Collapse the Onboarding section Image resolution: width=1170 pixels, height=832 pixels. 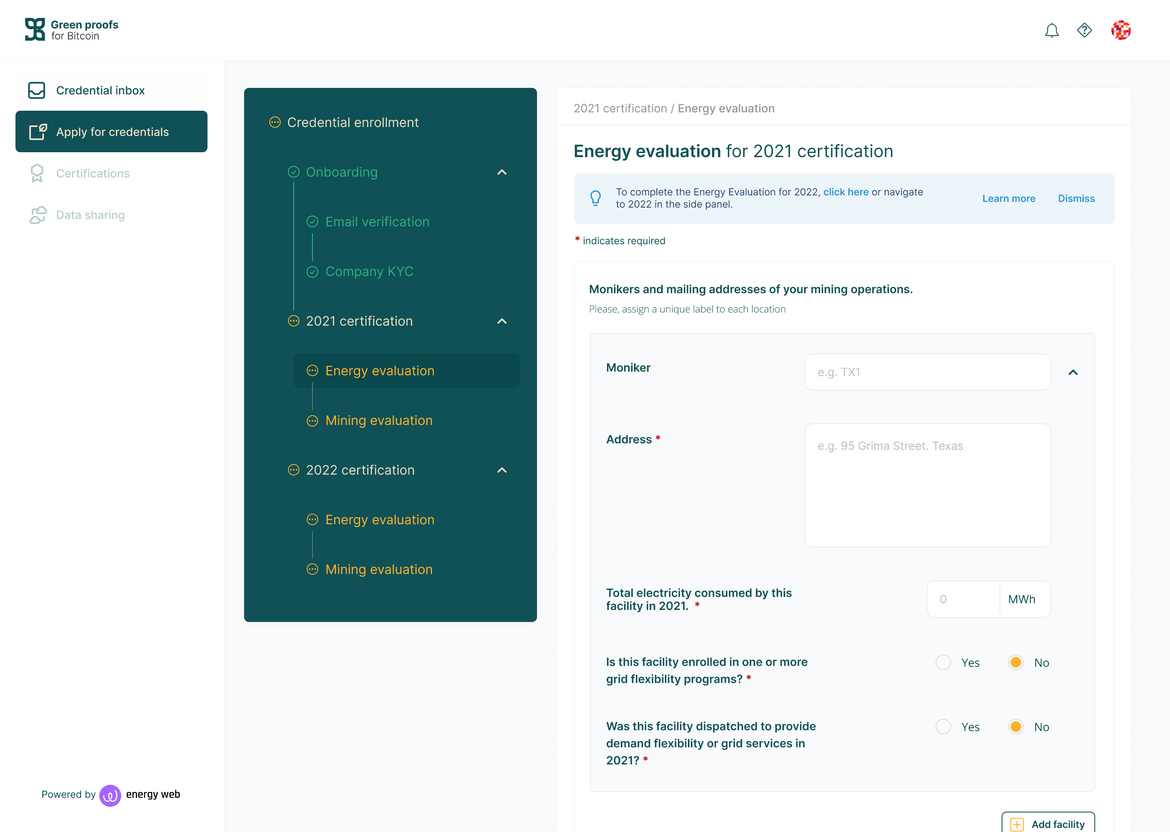point(502,172)
